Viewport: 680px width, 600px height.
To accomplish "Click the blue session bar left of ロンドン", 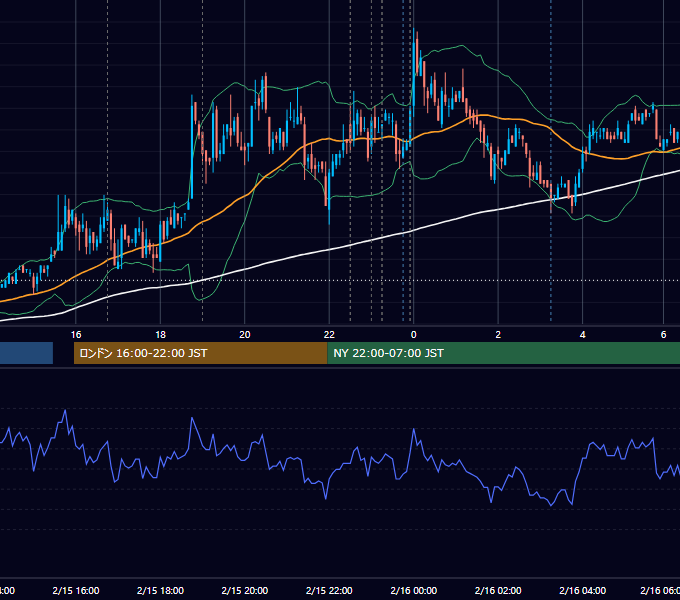I will [26, 353].
